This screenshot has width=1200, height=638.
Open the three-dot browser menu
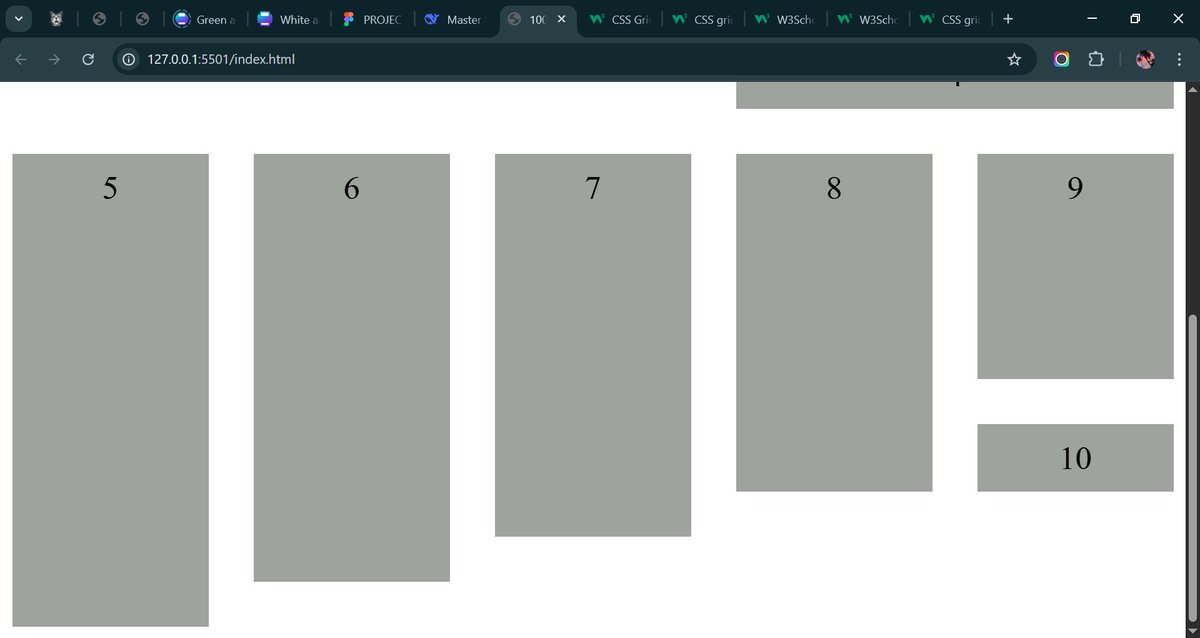pos(1179,59)
